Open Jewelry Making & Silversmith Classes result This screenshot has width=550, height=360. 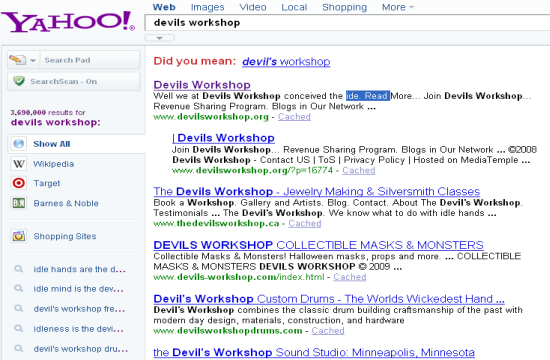(316, 191)
